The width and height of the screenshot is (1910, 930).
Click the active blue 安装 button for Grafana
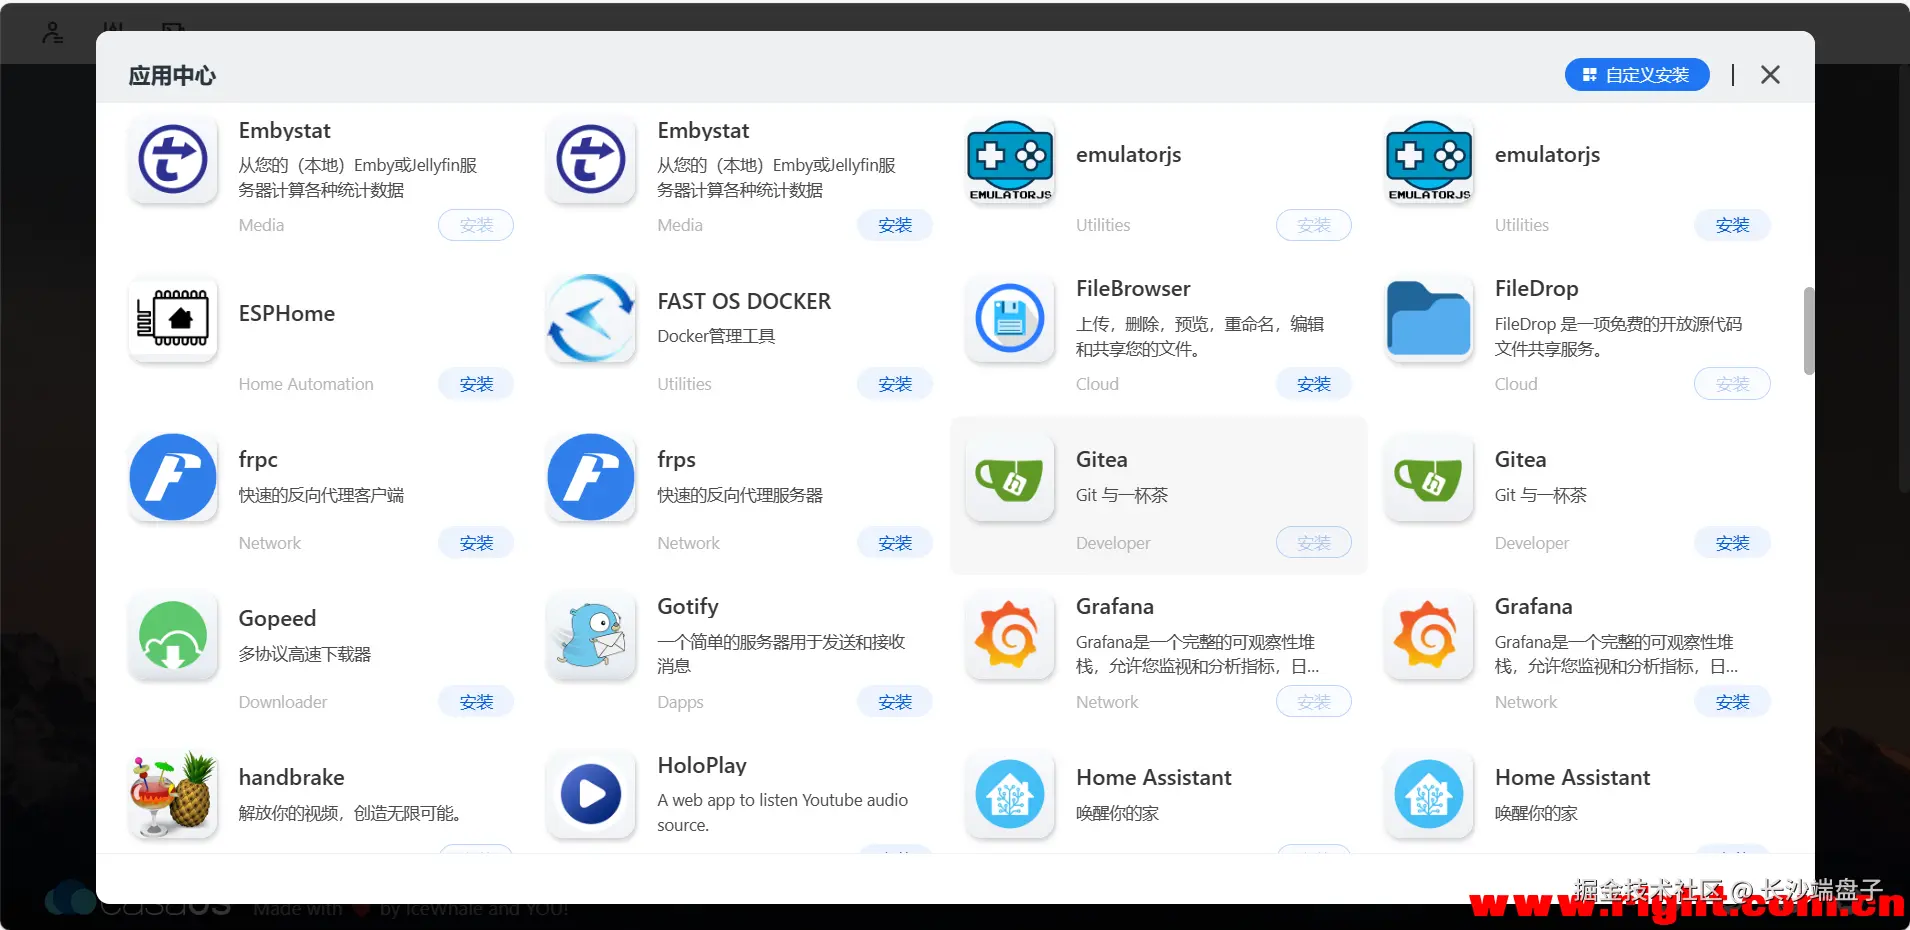click(1732, 702)
